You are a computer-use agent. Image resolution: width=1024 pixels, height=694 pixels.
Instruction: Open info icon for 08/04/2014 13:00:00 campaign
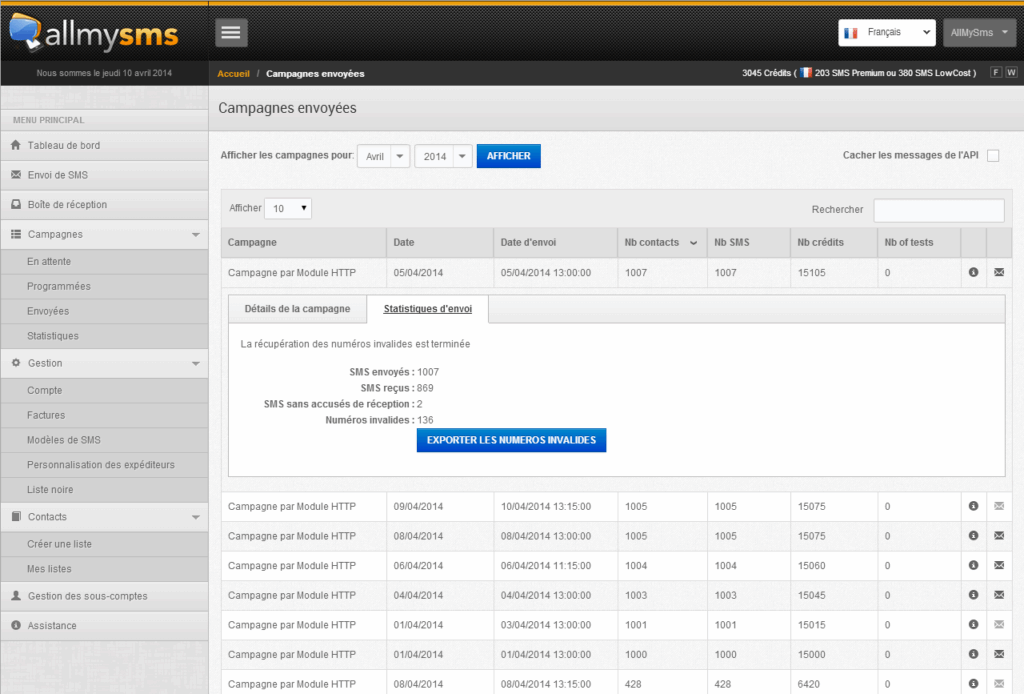(x=973, y=535)
